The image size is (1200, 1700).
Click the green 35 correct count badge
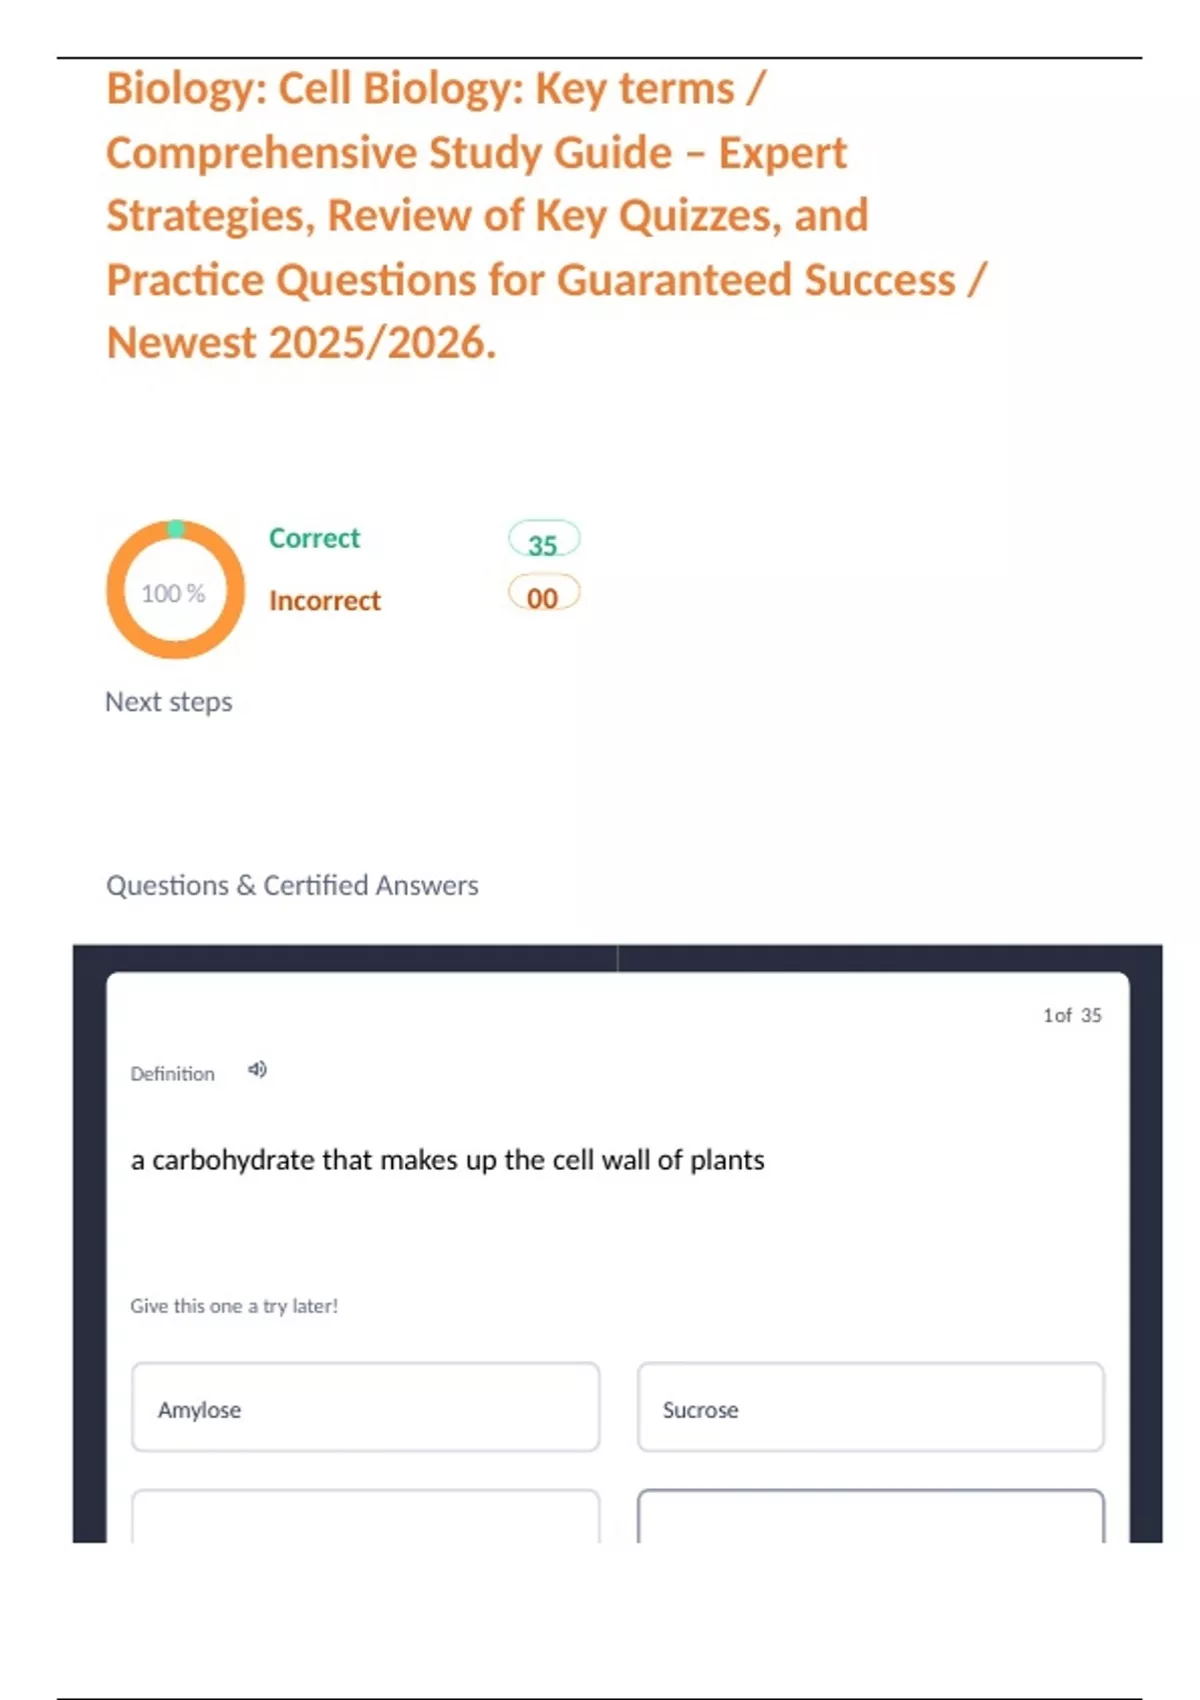click(543, 541)
